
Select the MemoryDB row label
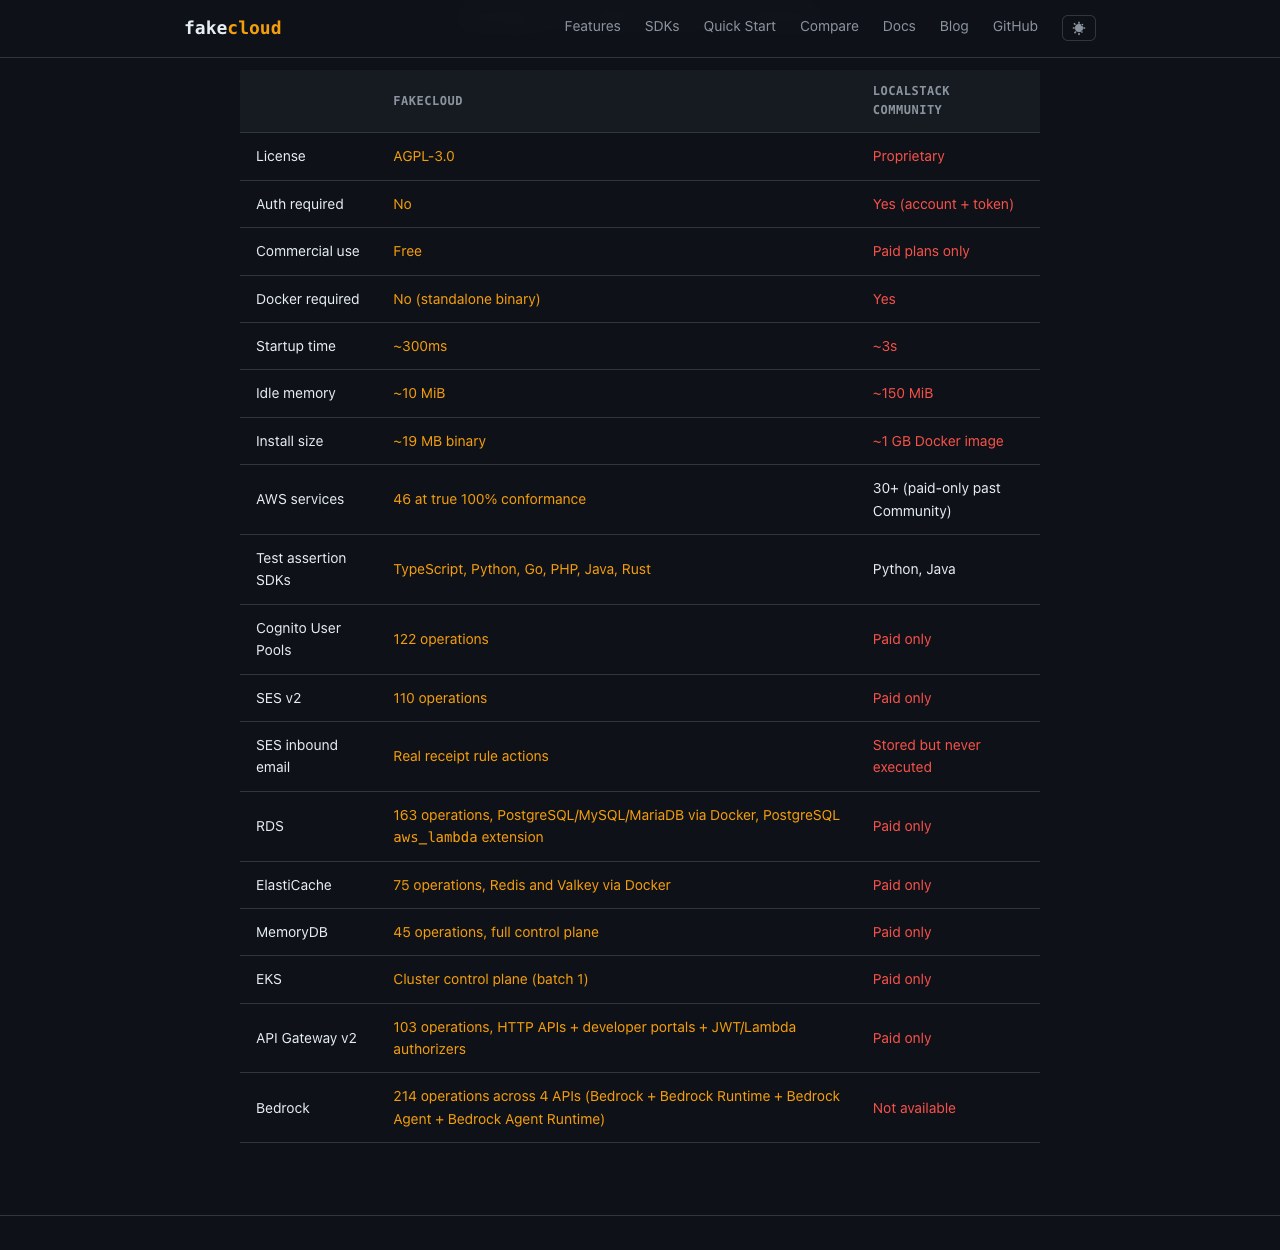292,933
